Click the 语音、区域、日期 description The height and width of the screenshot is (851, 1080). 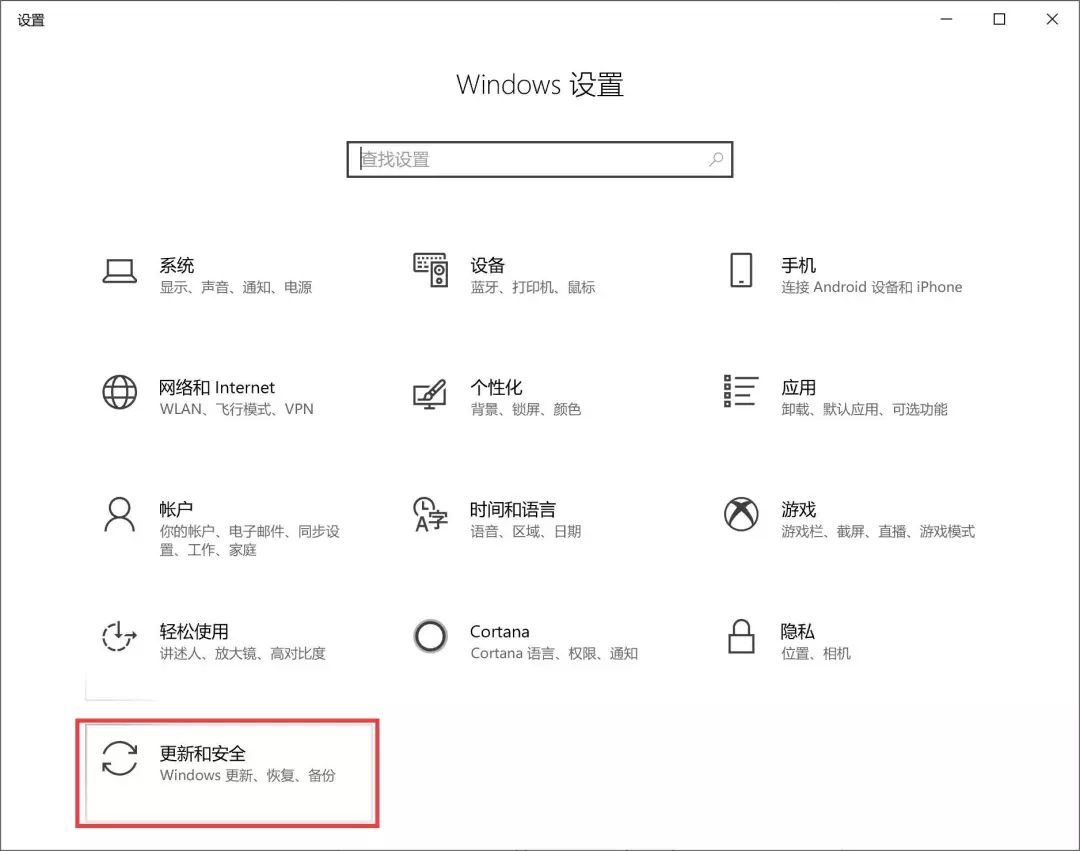[x=526, y=532]
